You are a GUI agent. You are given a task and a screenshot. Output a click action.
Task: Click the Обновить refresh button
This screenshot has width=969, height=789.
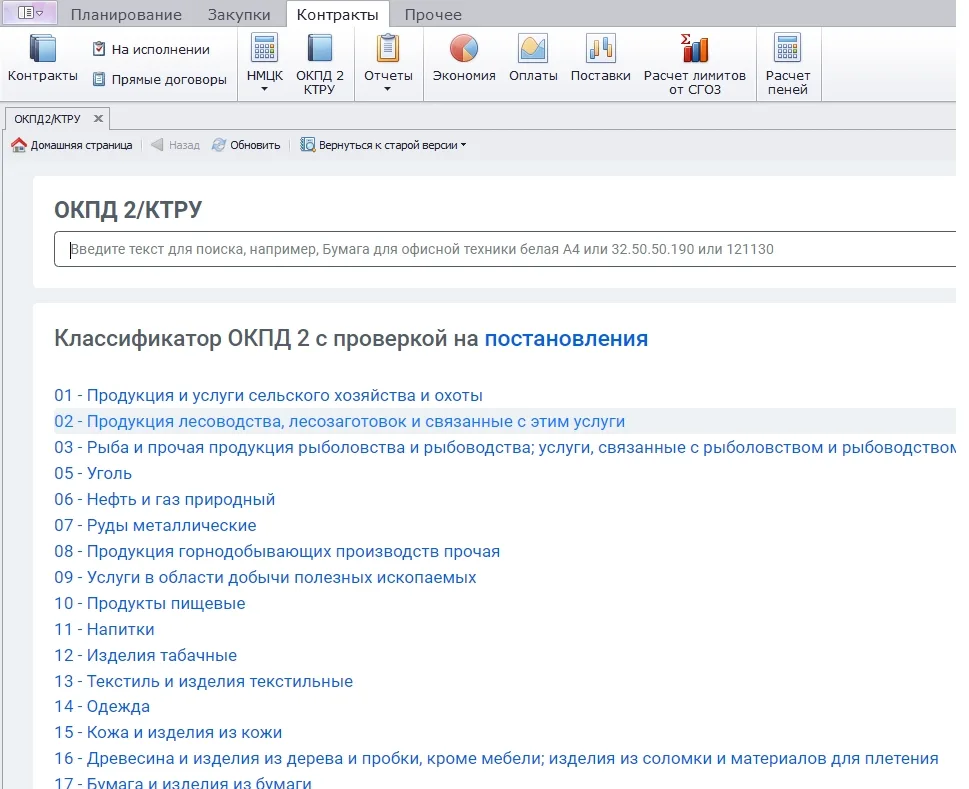click(246, 145)
